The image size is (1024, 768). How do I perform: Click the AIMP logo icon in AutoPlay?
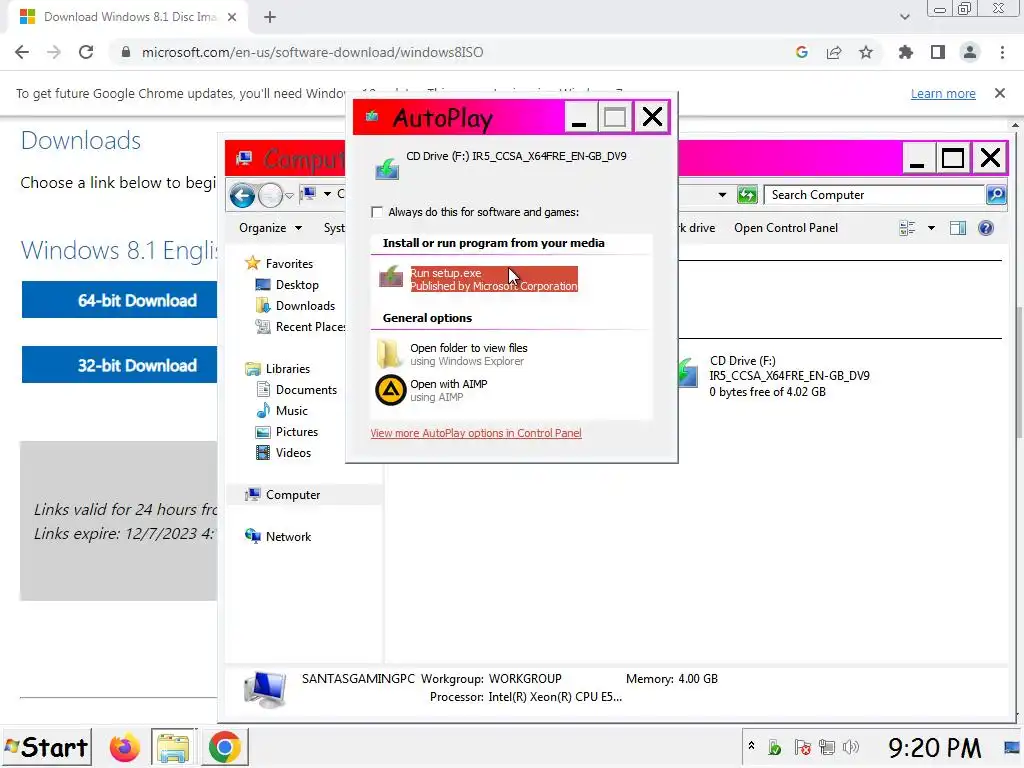point(391,391)
